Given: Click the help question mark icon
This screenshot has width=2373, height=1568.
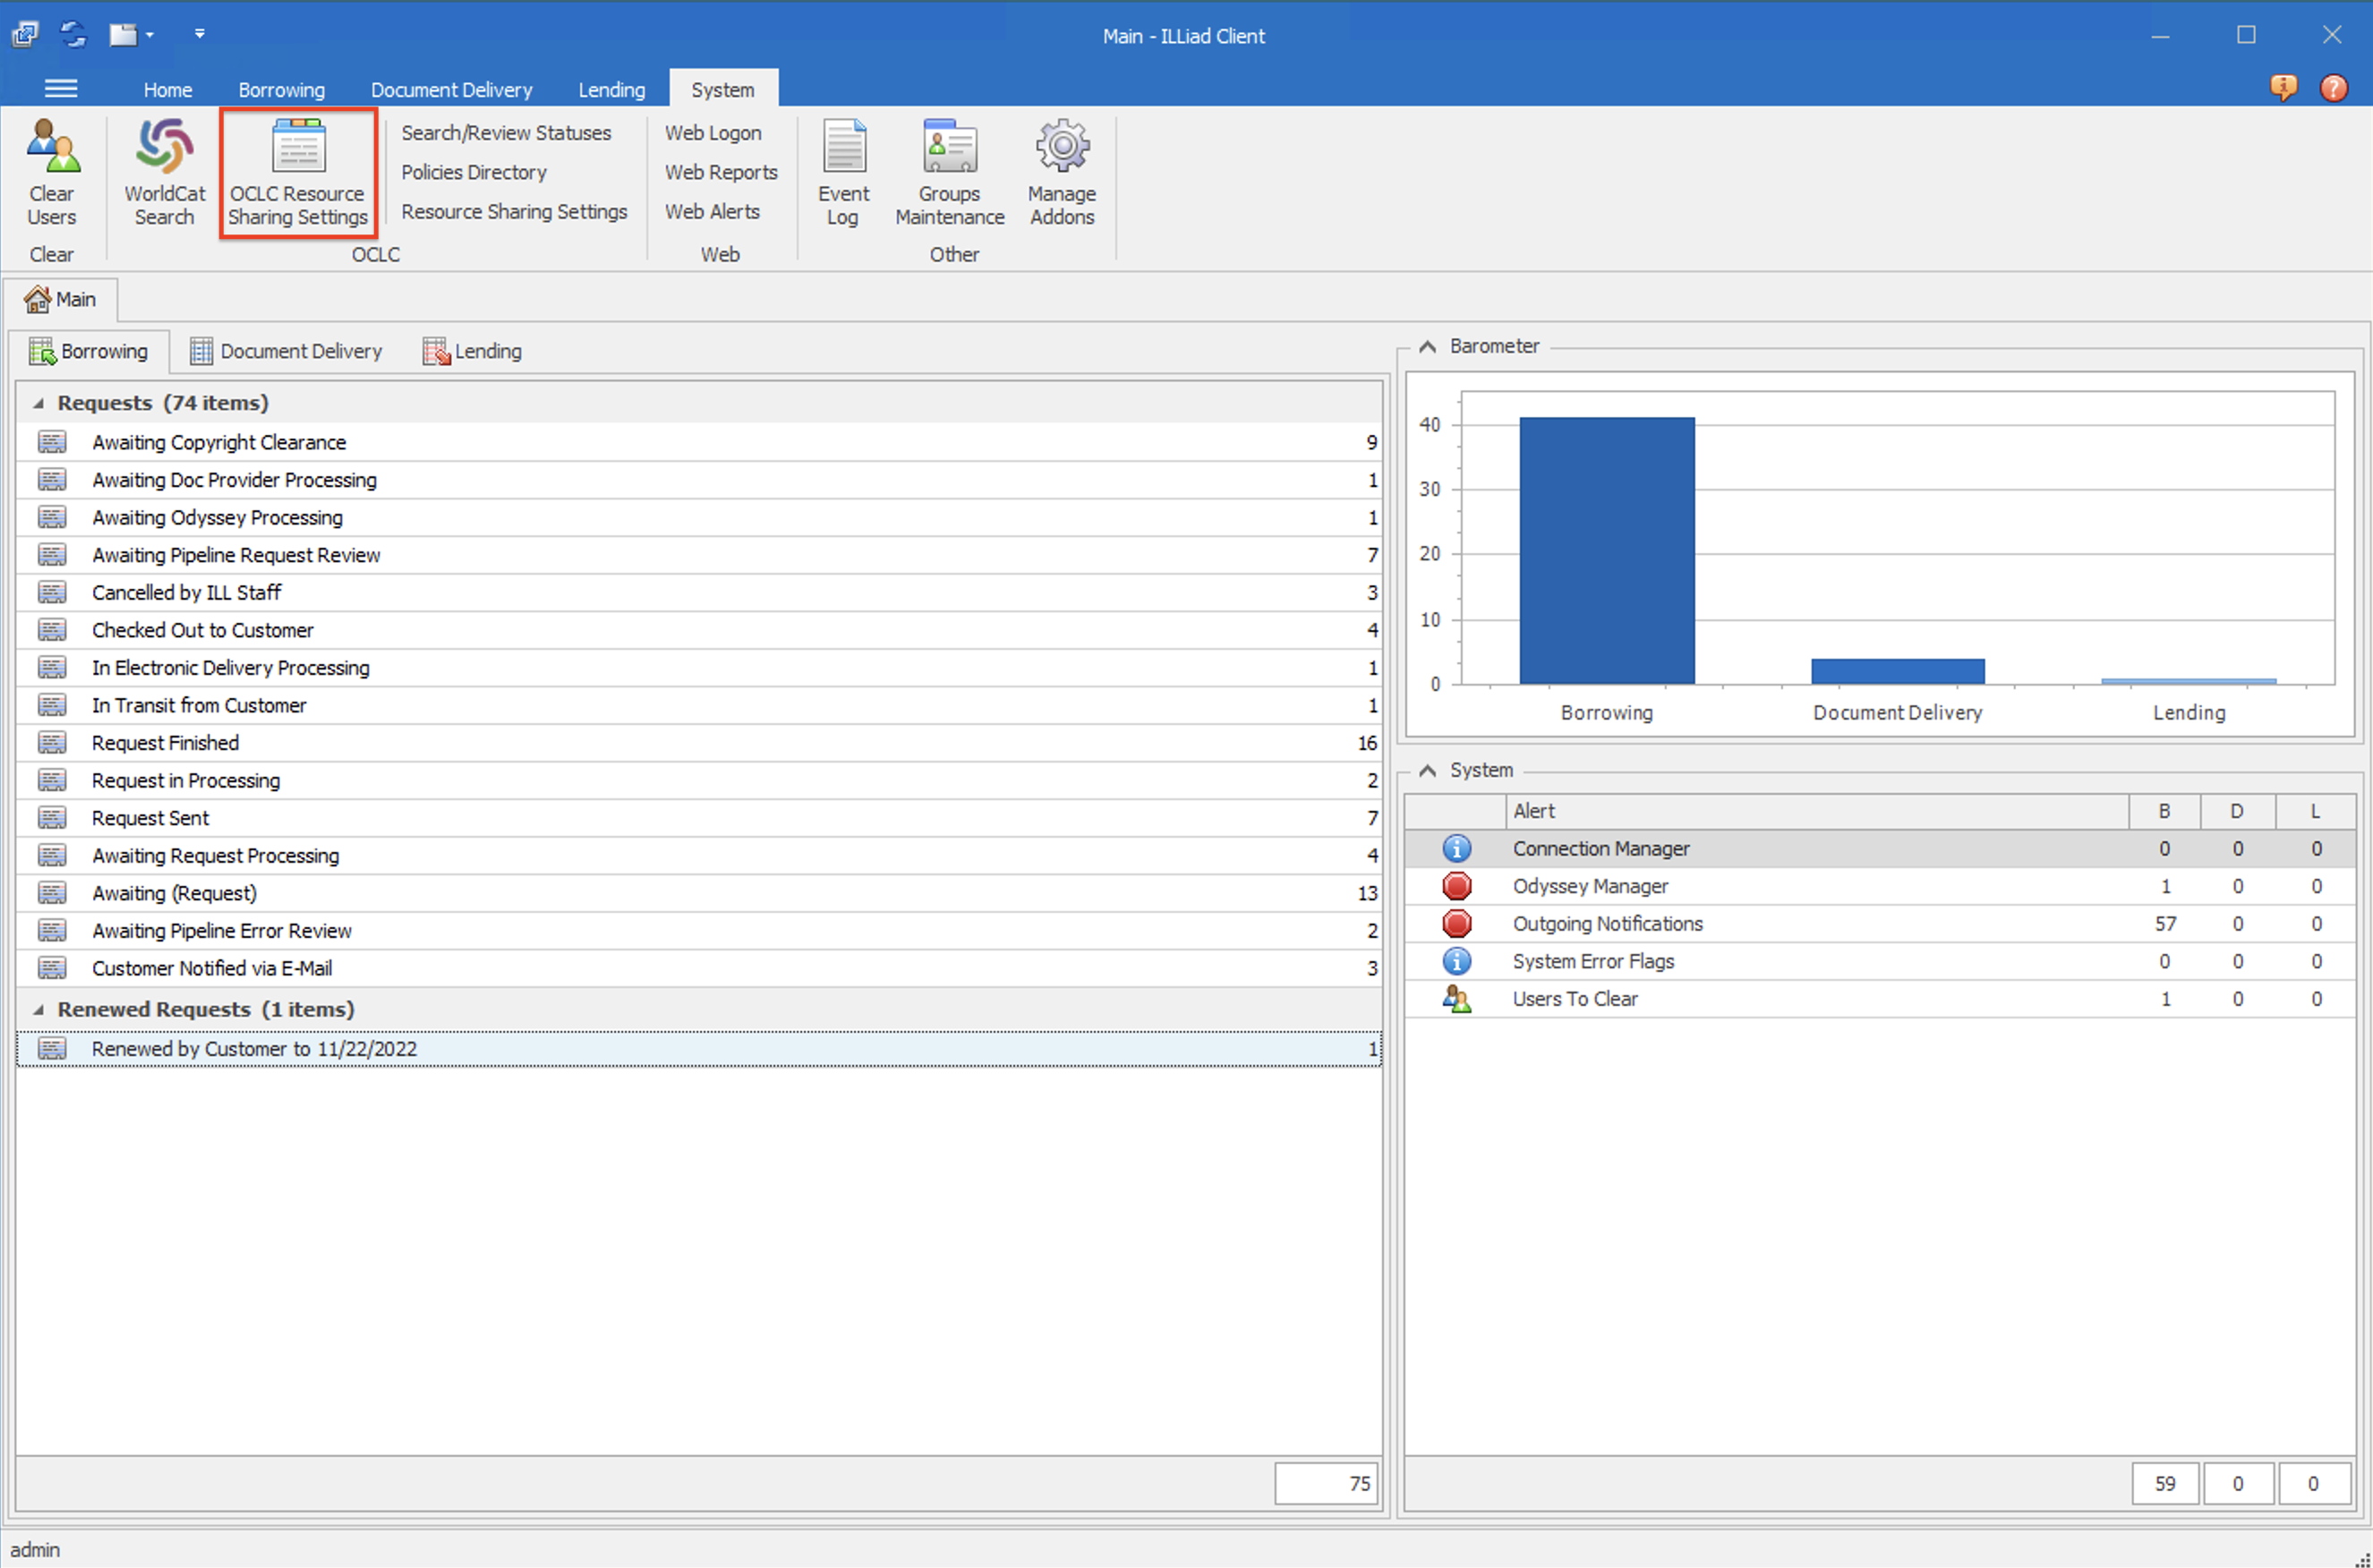Looking at the screenshot, I should click(2334, 88).
